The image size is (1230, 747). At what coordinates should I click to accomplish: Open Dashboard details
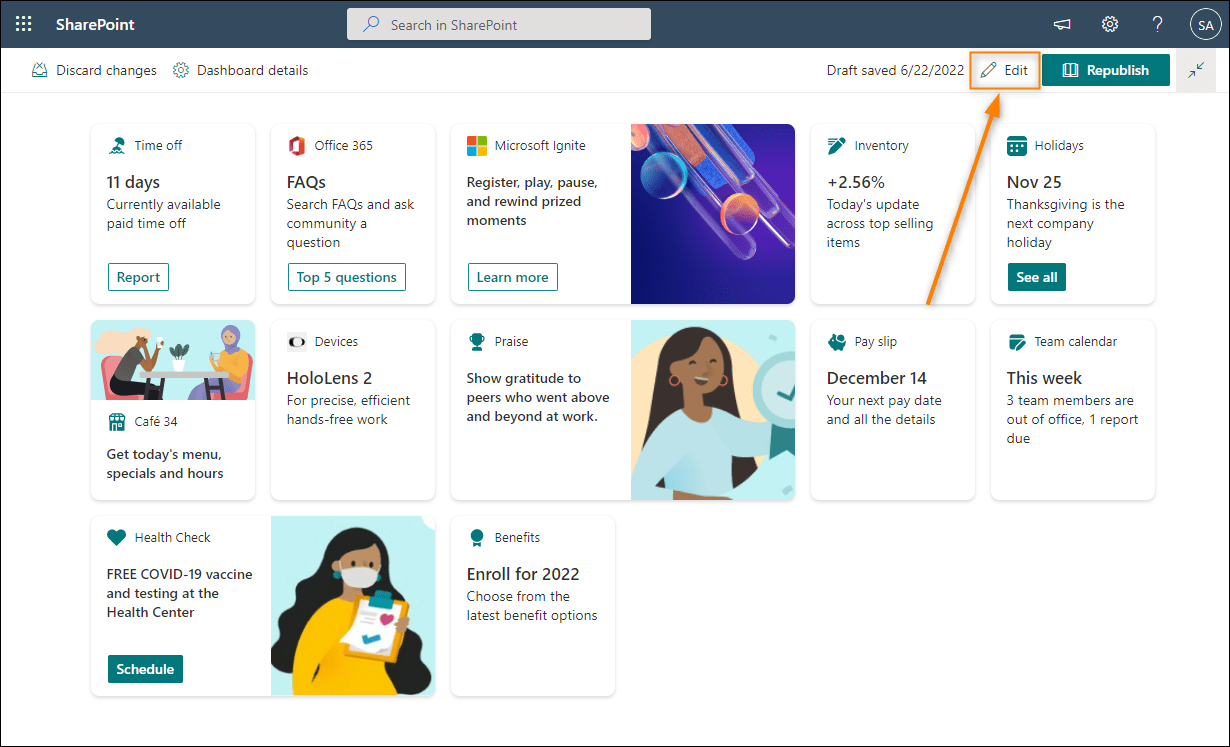pos(240,70)
